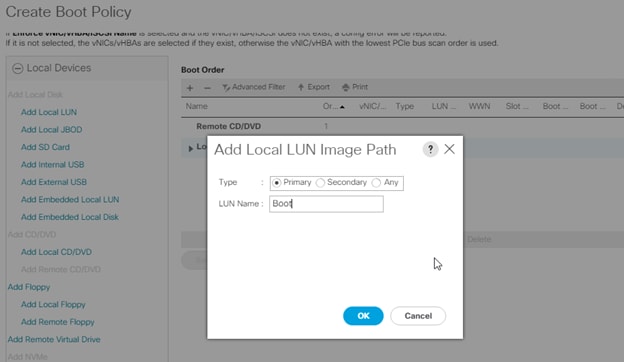Open Advanced Filter in Boot Order
This screenshot has height=362, width=624.
[x=254, y=87]
